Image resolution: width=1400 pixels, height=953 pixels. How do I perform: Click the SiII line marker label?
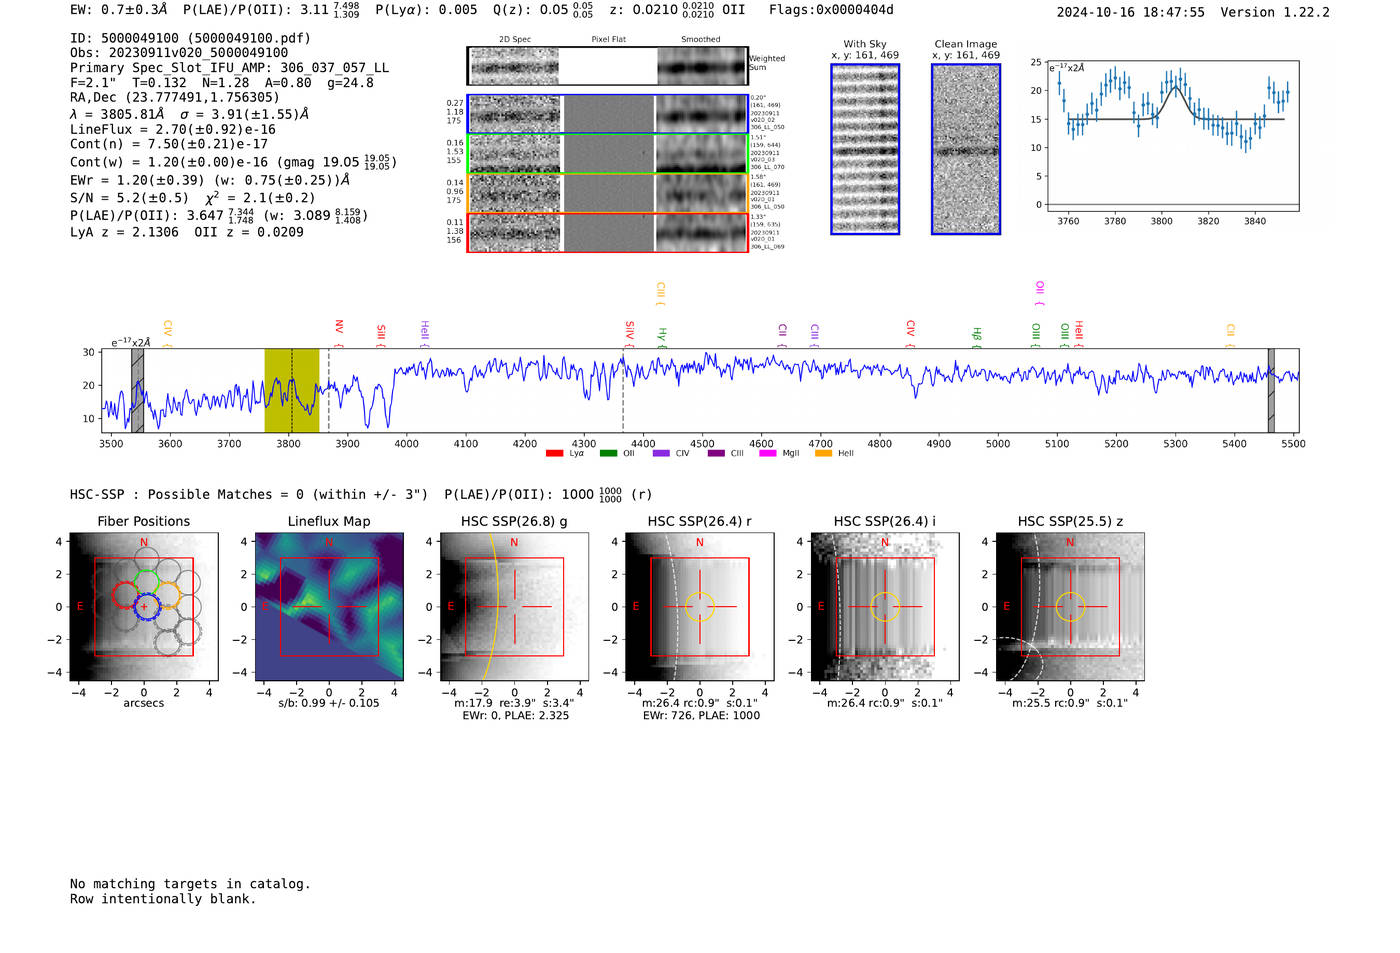[381, 335]
